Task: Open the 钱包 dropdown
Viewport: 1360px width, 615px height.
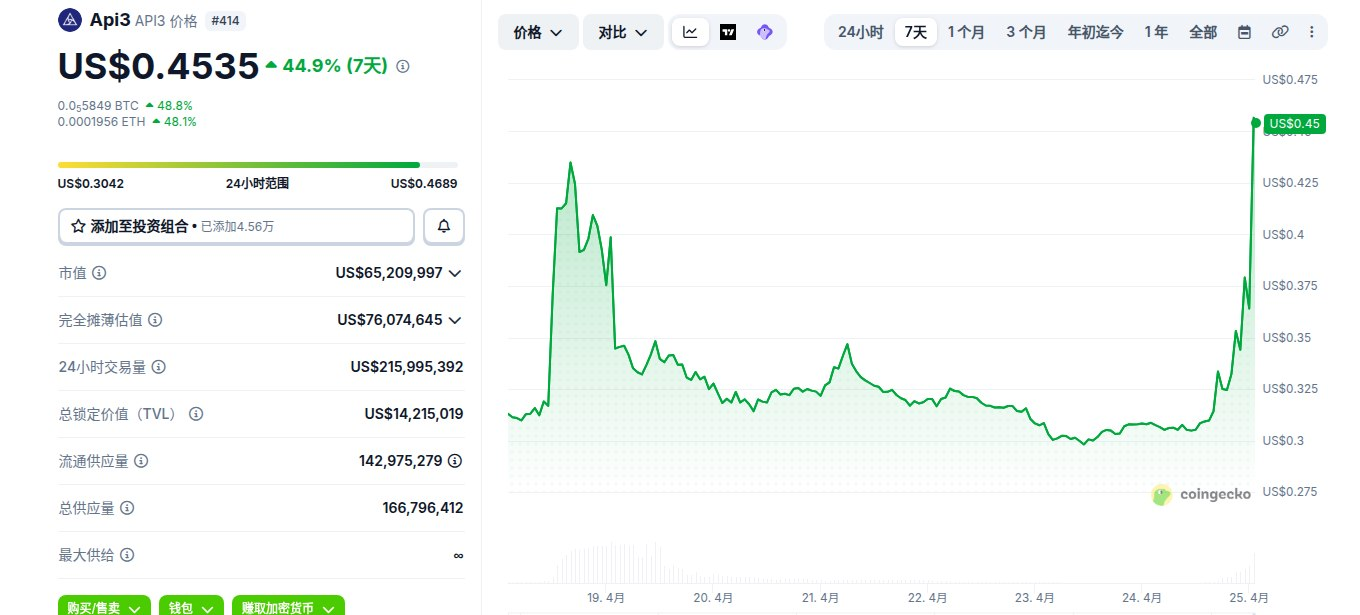Action: point(191,606)
